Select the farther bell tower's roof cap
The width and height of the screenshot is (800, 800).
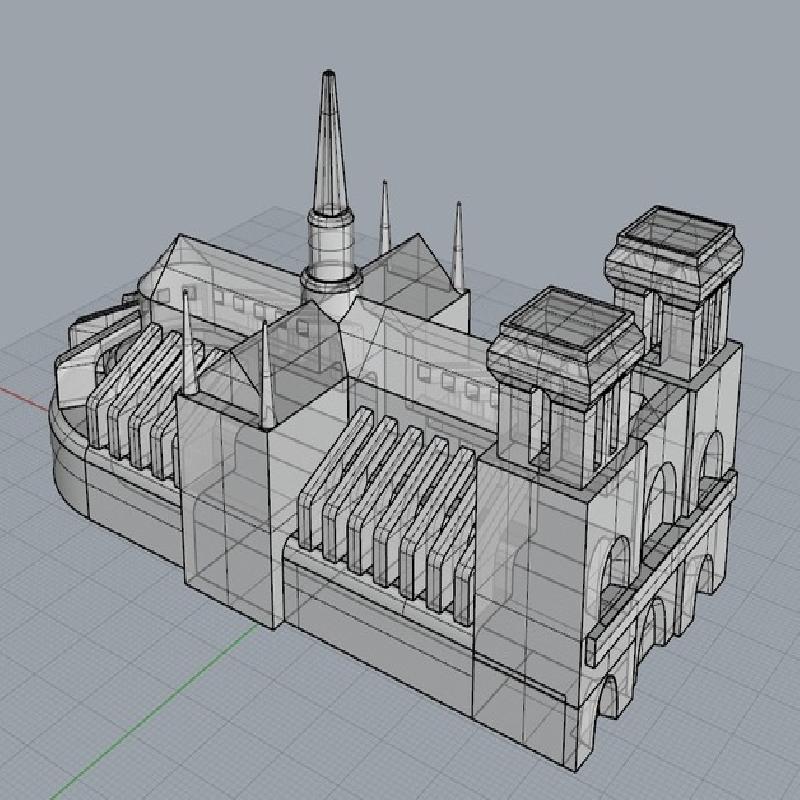[x=674, y=254]
